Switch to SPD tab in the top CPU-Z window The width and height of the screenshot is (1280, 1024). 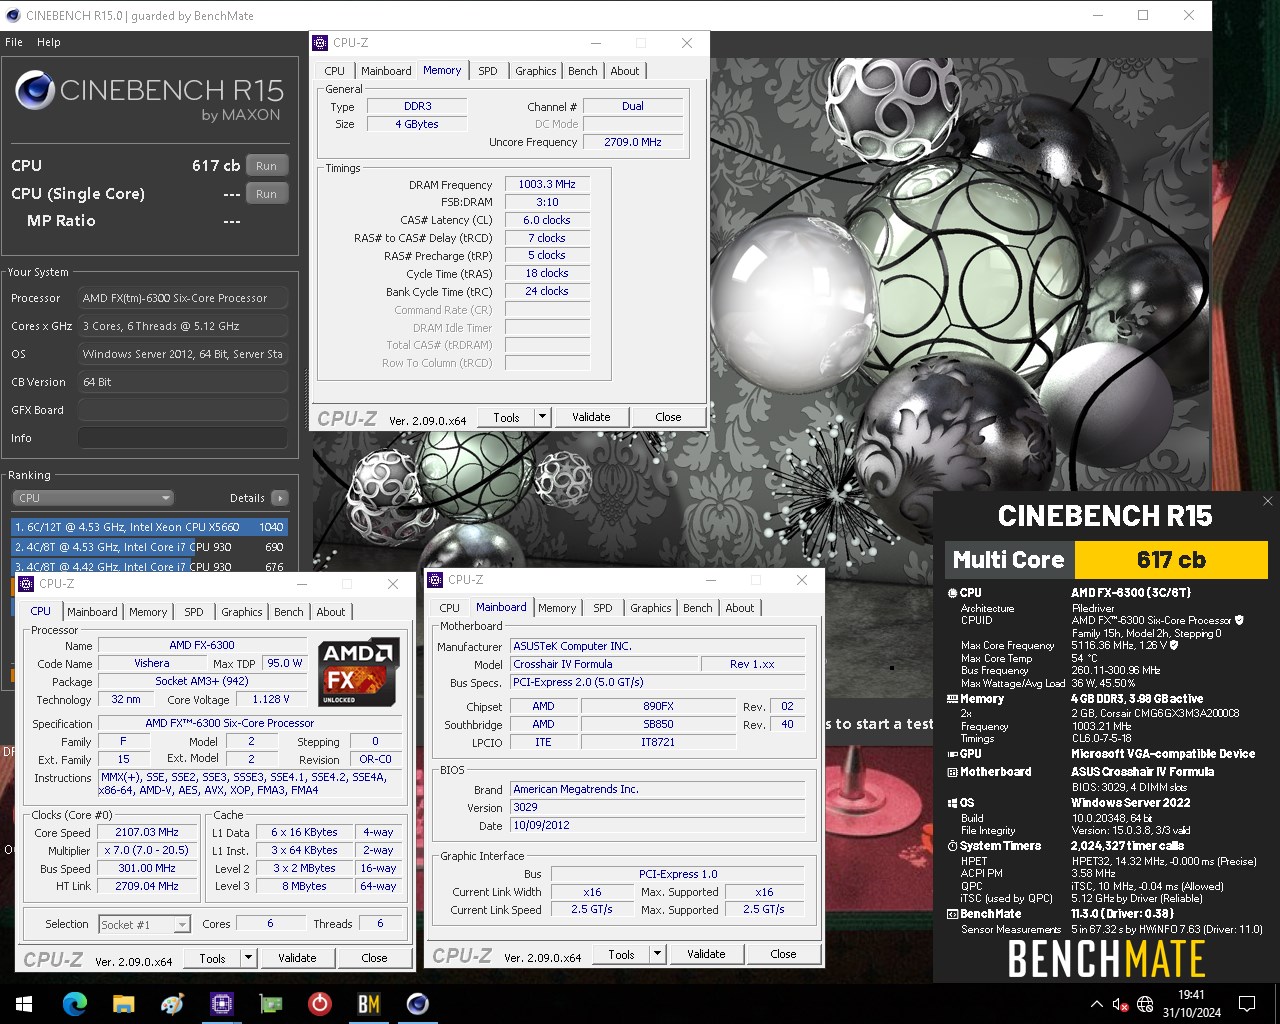pos(488,71)
